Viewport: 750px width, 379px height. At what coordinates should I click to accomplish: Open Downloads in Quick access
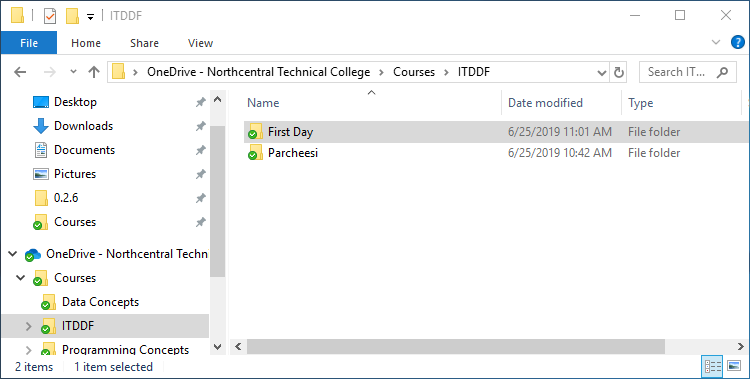click(83, 126)
